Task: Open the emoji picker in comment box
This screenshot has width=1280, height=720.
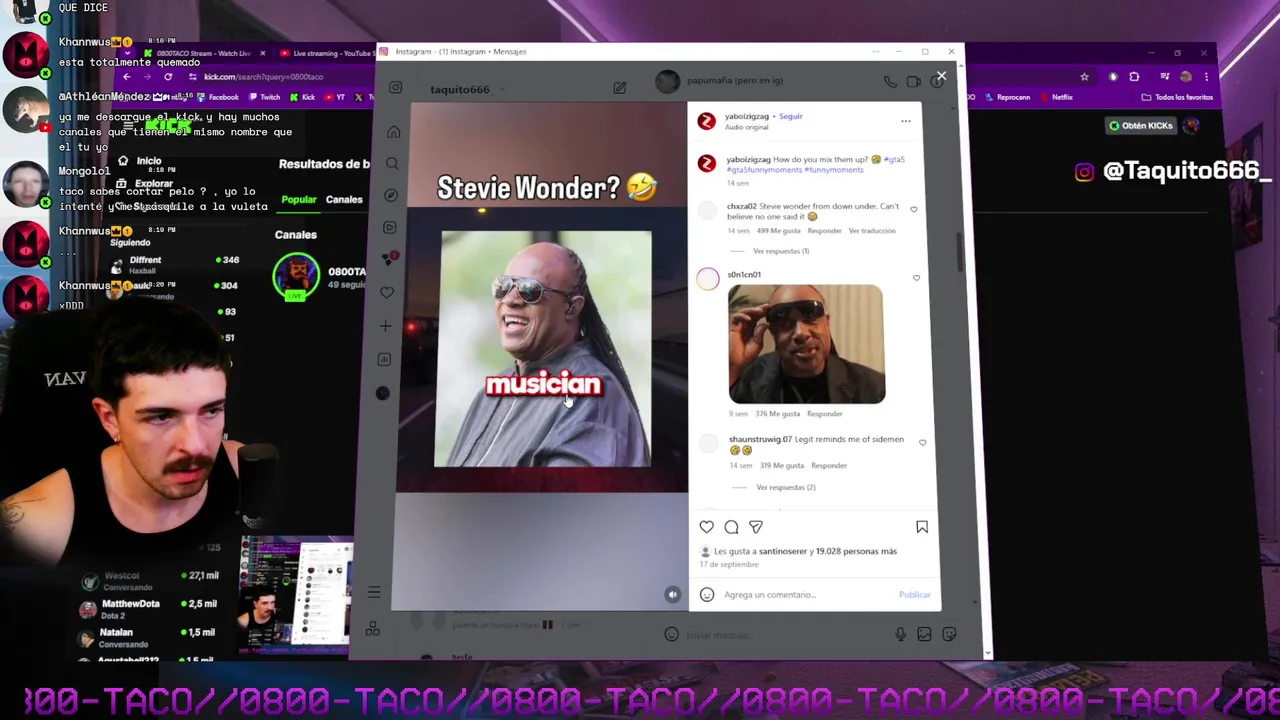Action: [x=707, y=594]
